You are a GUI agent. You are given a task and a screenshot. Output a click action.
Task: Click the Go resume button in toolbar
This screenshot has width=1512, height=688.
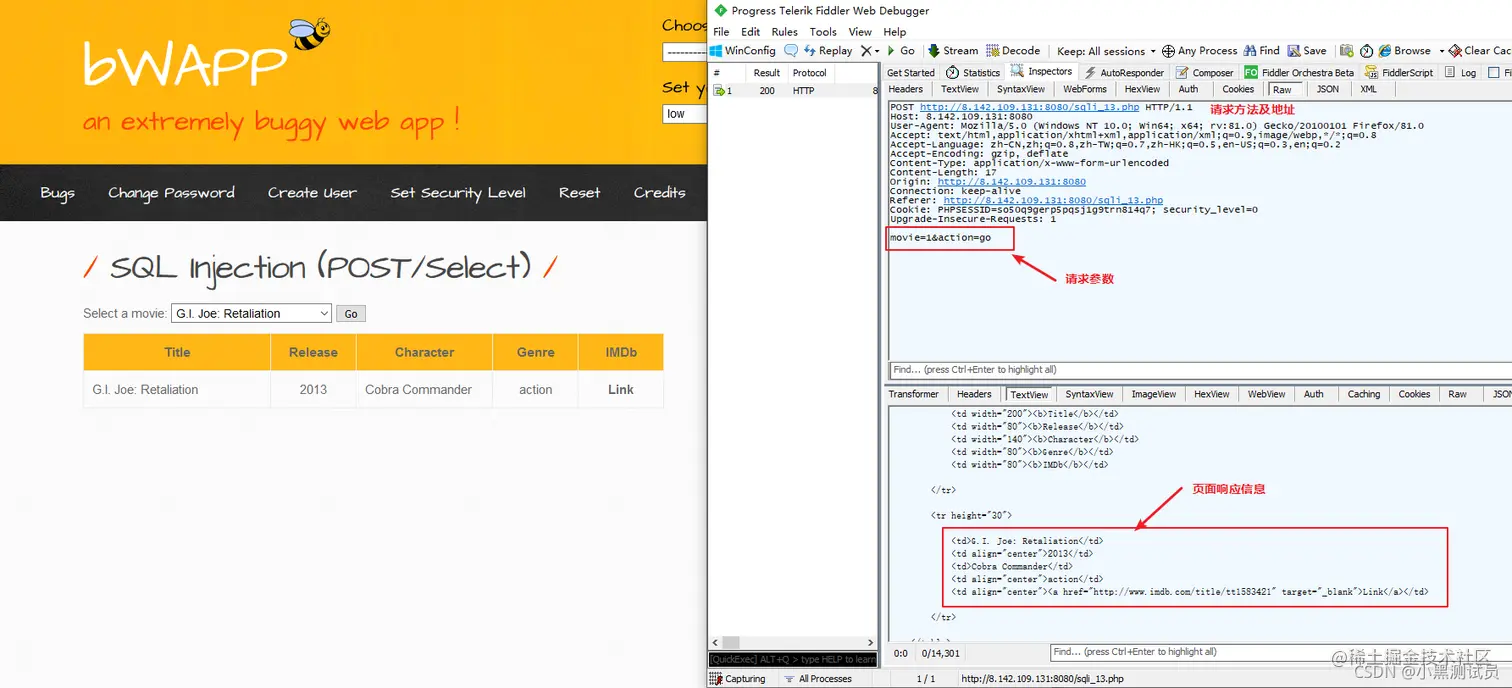coord(901,50)
